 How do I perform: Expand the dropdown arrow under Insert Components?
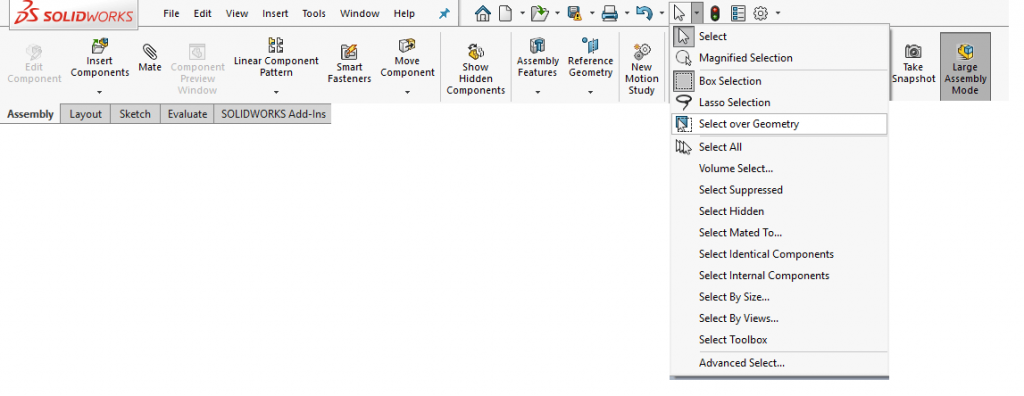[99, 93]
